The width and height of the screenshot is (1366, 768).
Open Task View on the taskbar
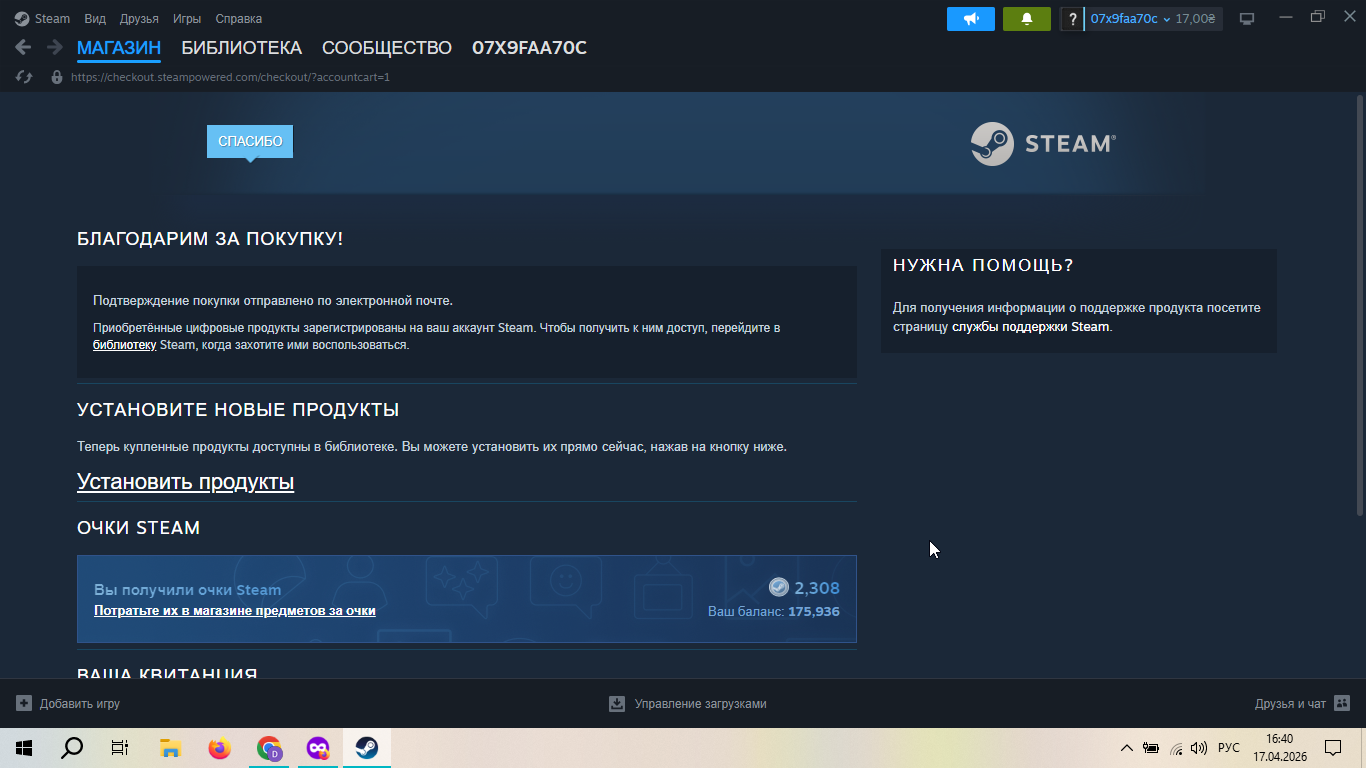[x=120, y=748]
